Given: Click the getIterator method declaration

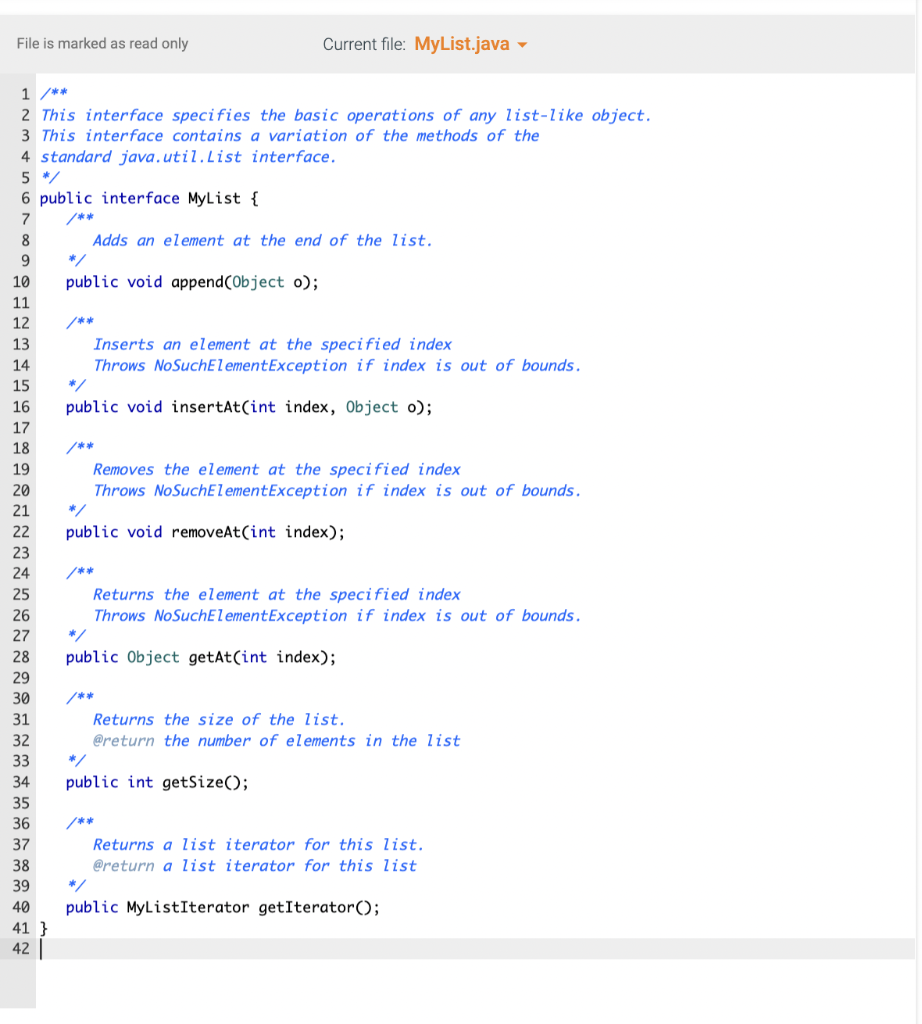Looking at the screenshot, I should [x=220, y=907].
